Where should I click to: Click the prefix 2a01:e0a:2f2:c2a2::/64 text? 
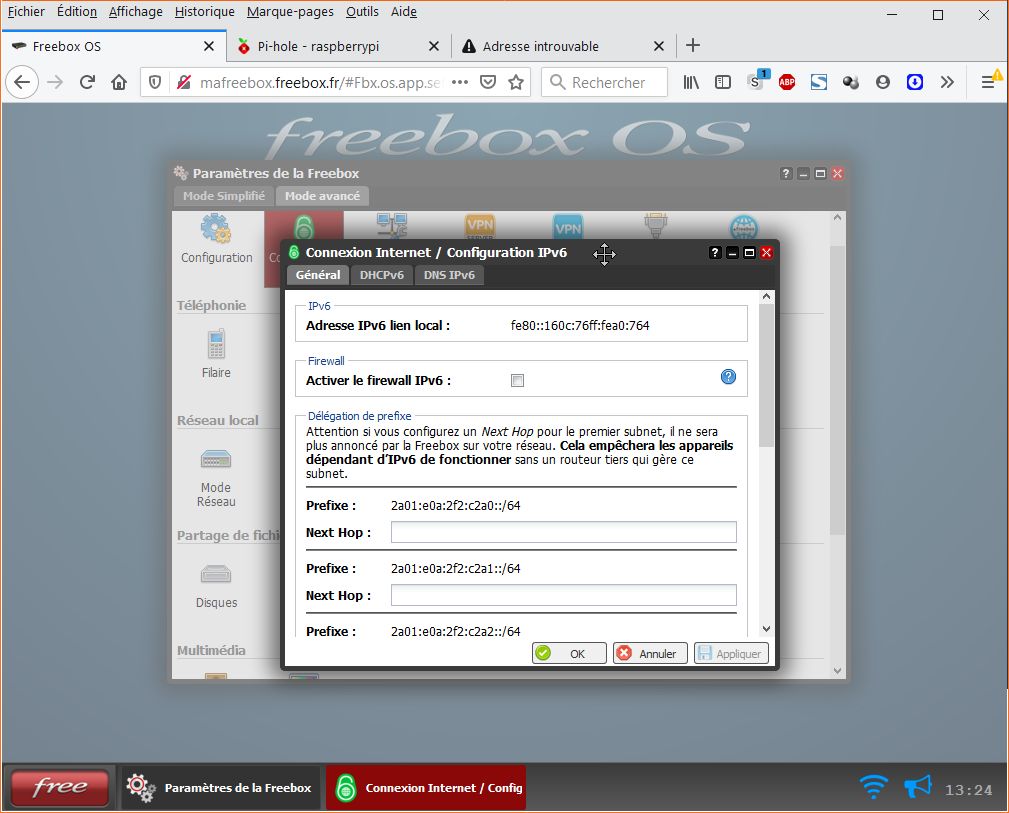(456, 631)
